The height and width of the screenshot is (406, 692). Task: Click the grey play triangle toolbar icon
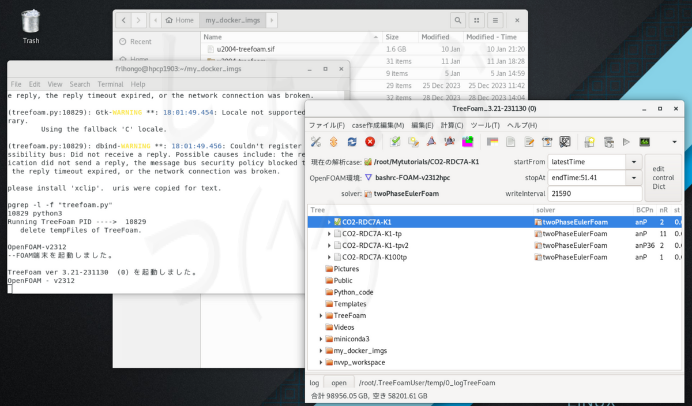point(626,142)
